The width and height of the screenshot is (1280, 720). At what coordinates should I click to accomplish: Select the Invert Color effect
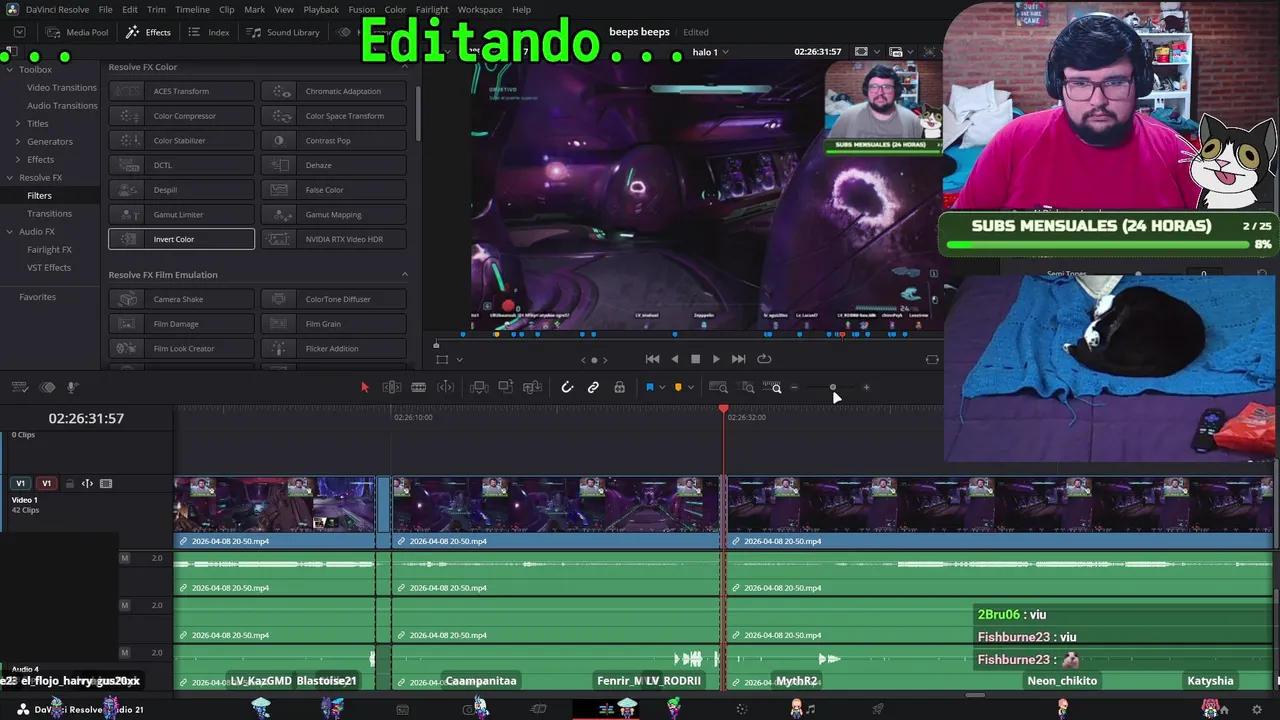181,239
